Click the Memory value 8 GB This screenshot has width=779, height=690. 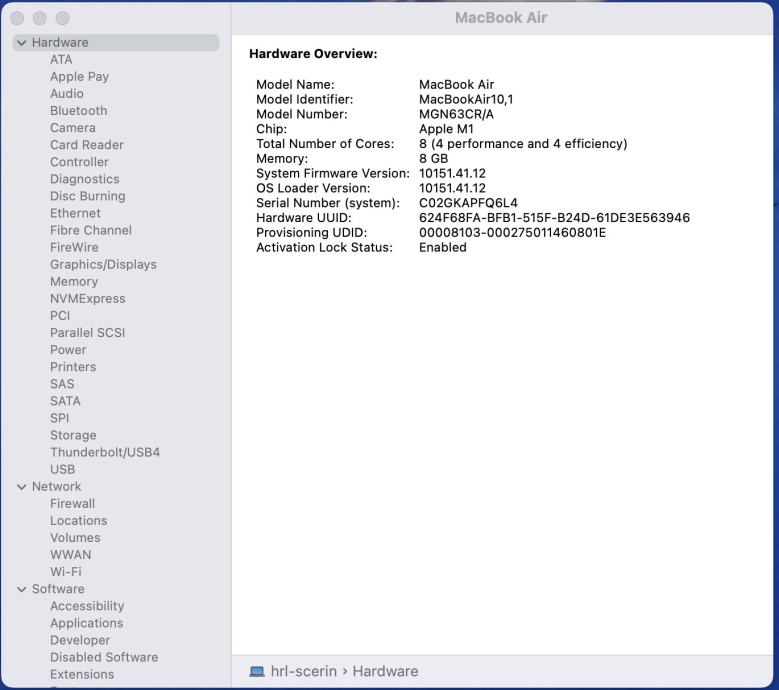tap(433, 158)
